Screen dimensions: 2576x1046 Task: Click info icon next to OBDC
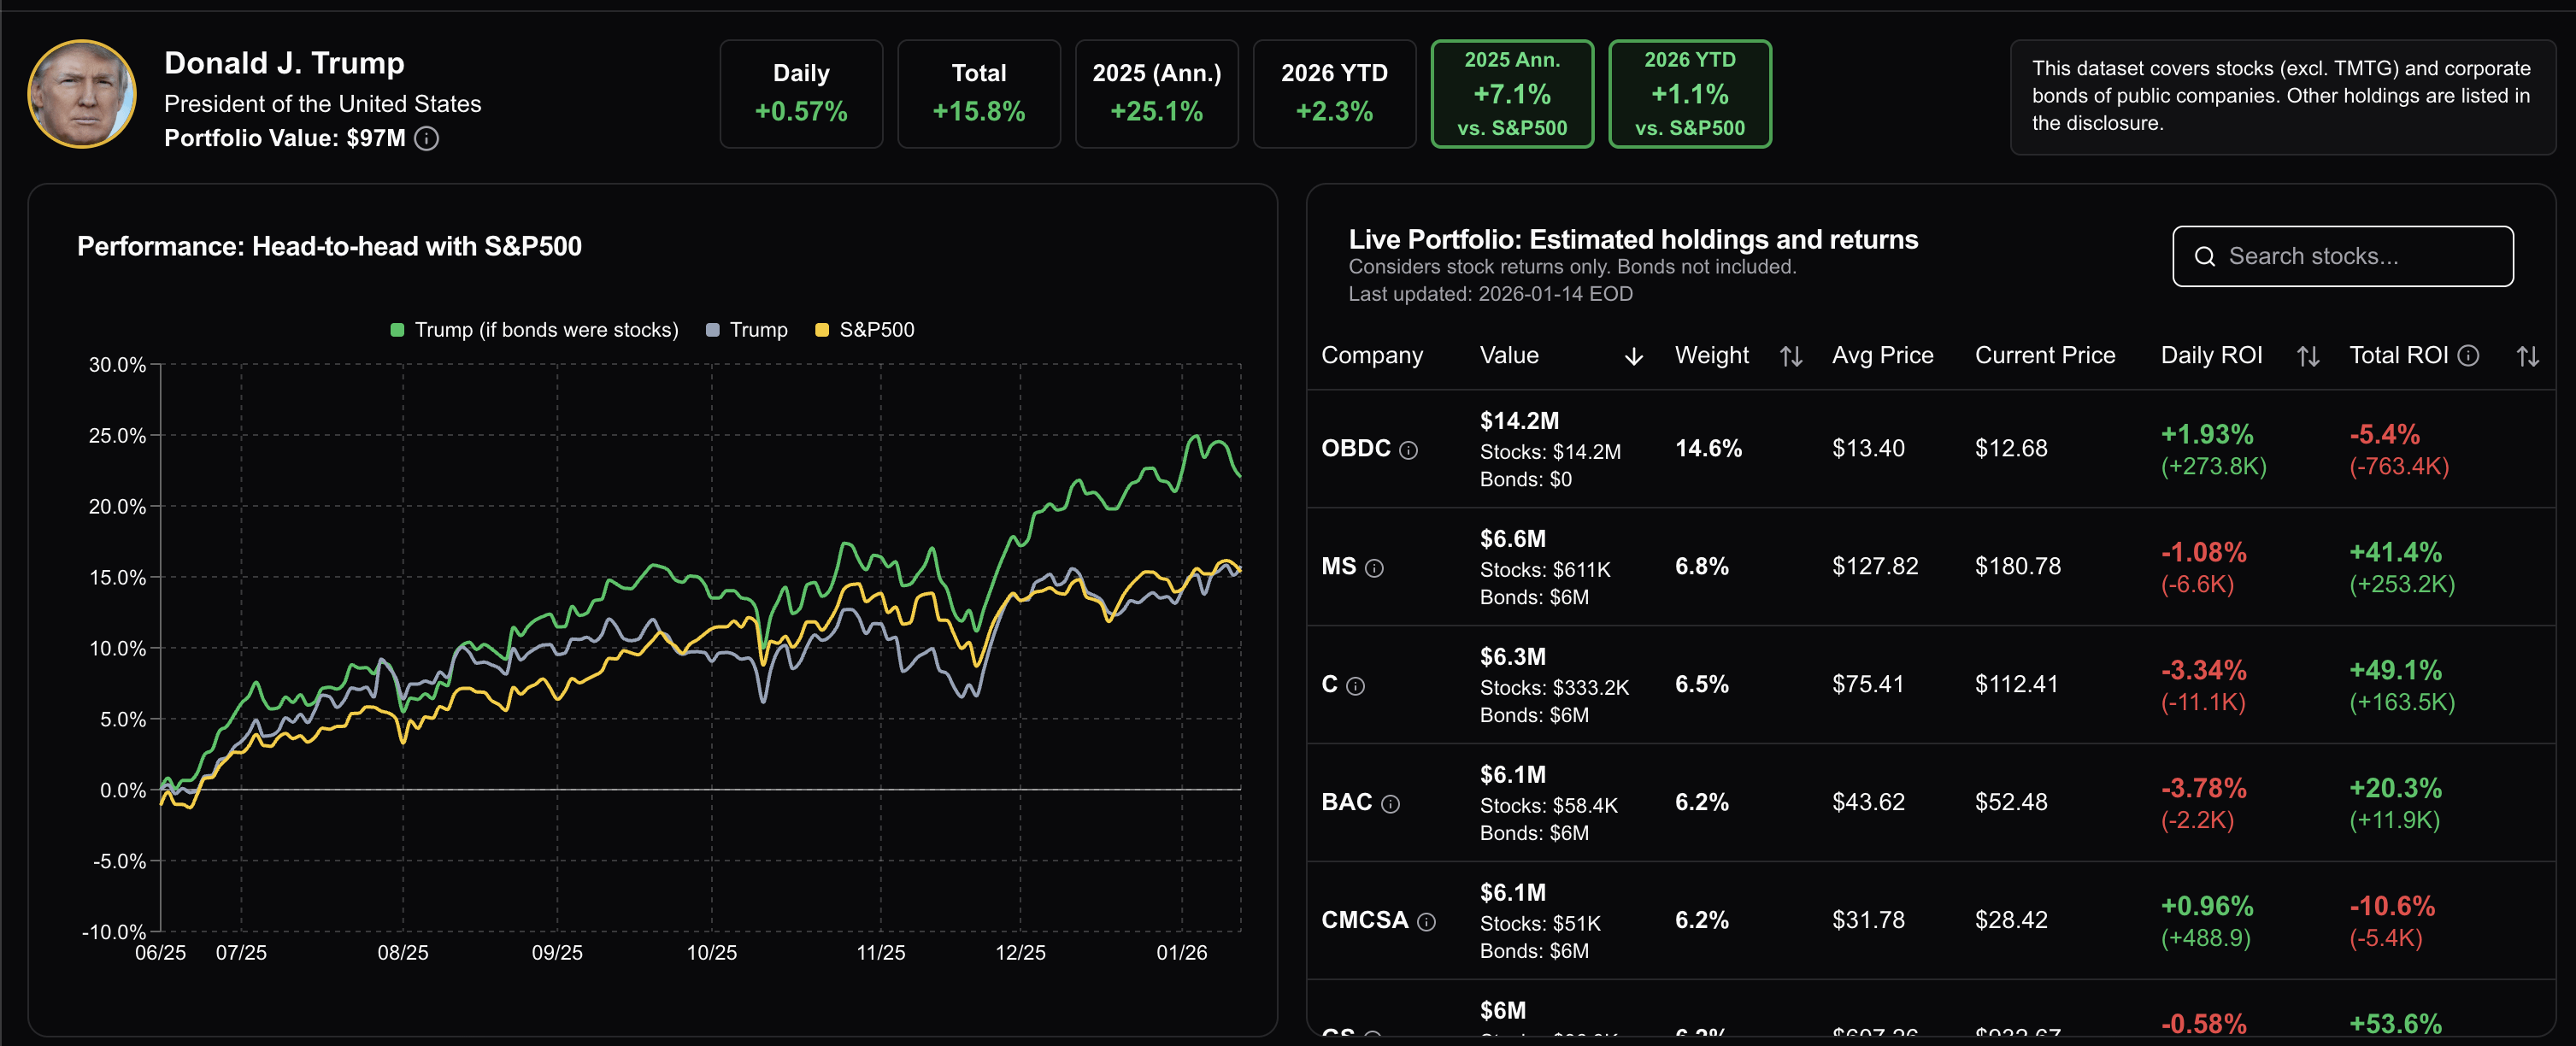pos(1408,450)
